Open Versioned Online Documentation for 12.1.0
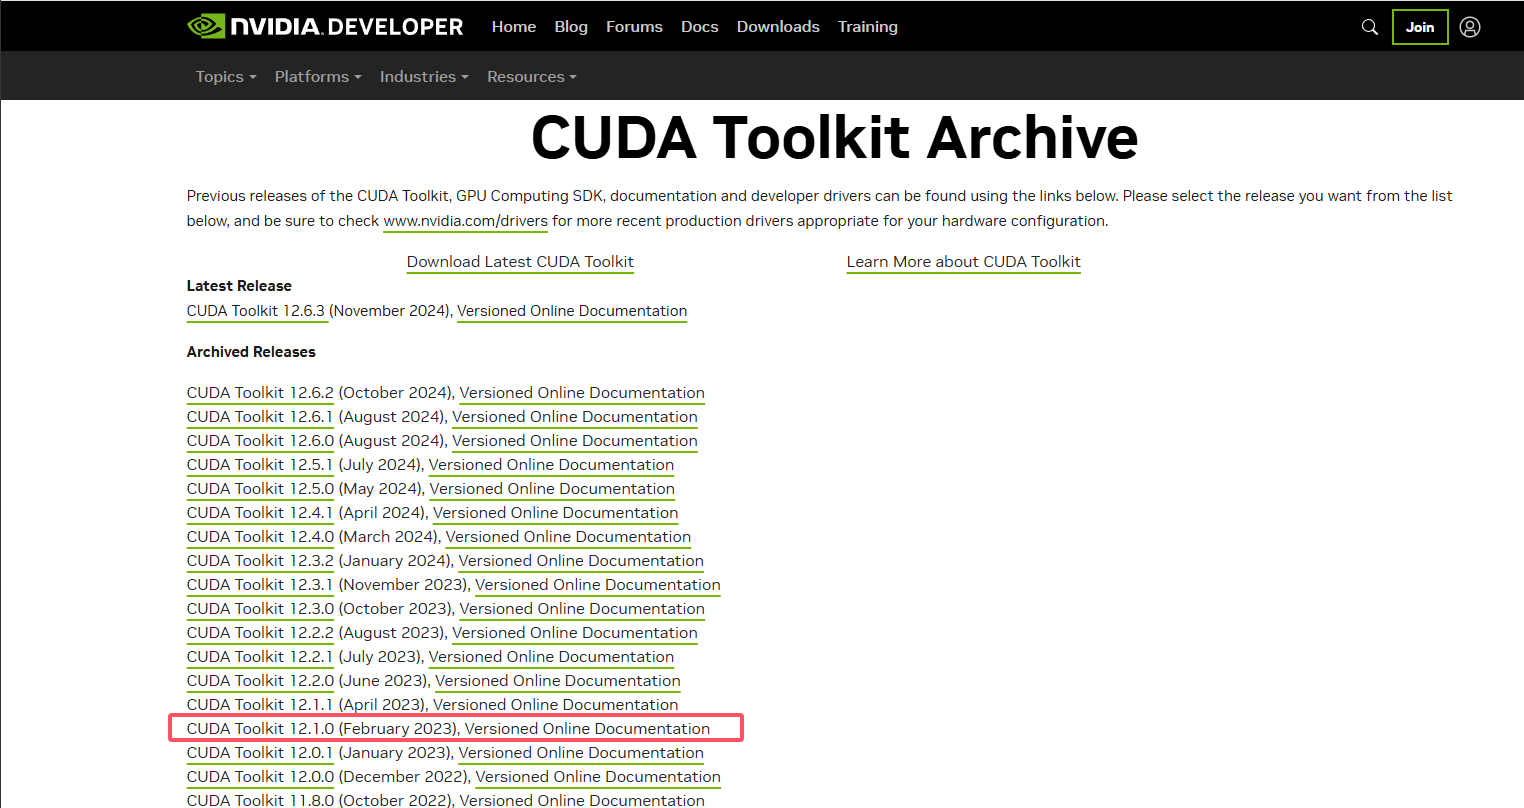 coord(588,729)
